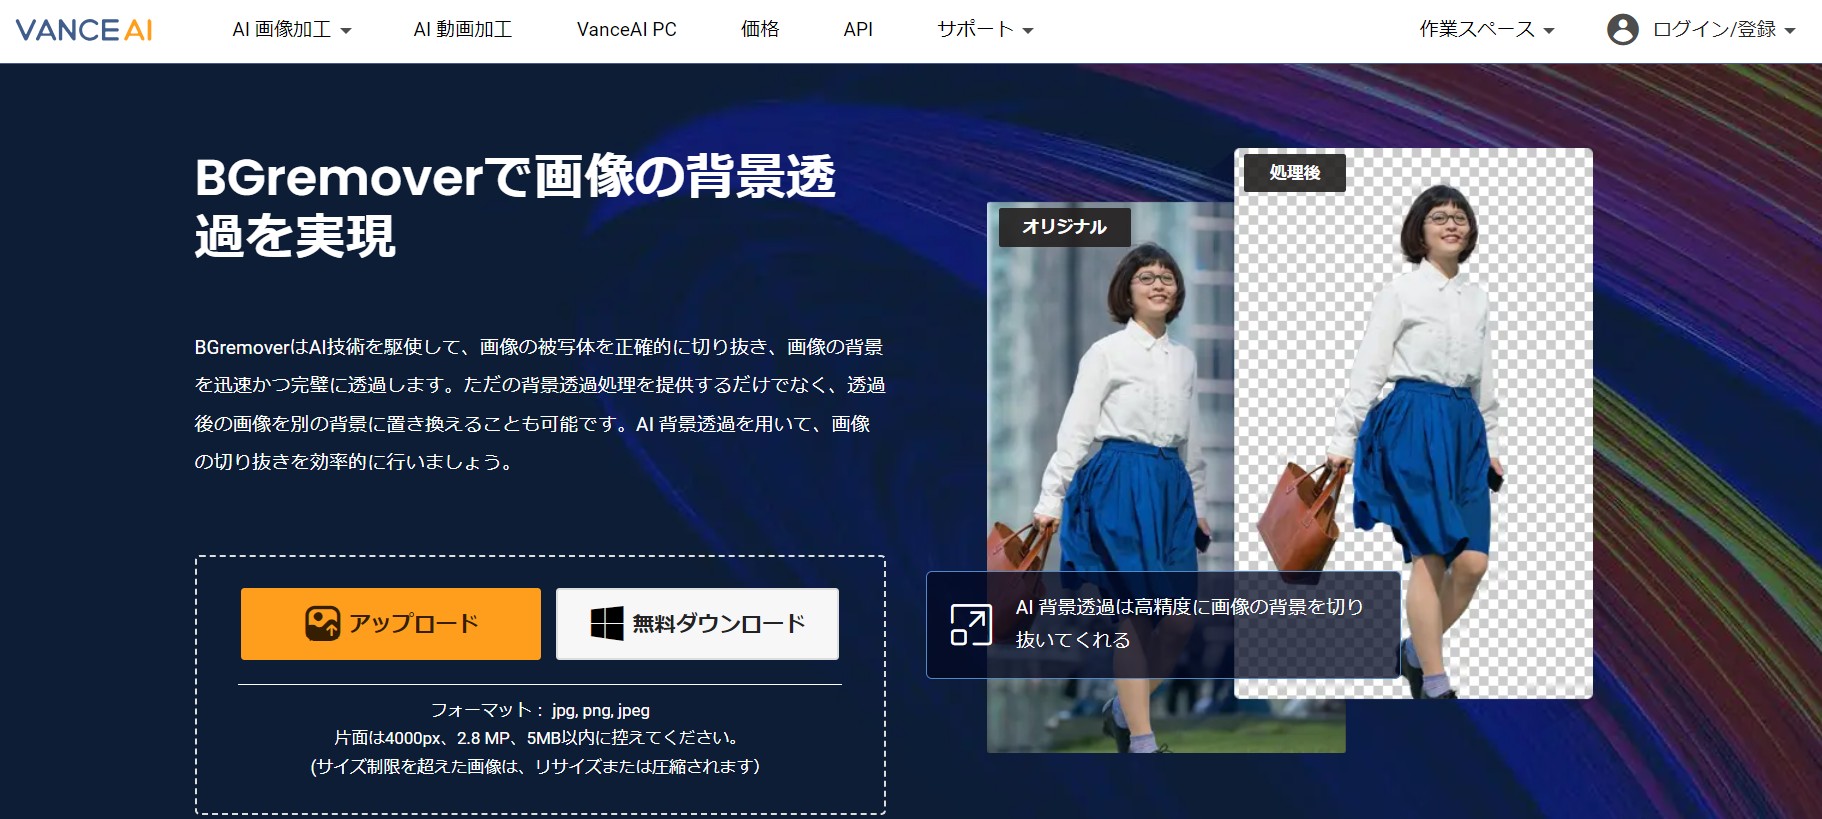The image size is (1822, 819).
Task: Click the Windows logo on the download button
Action: tap(606, 623)
